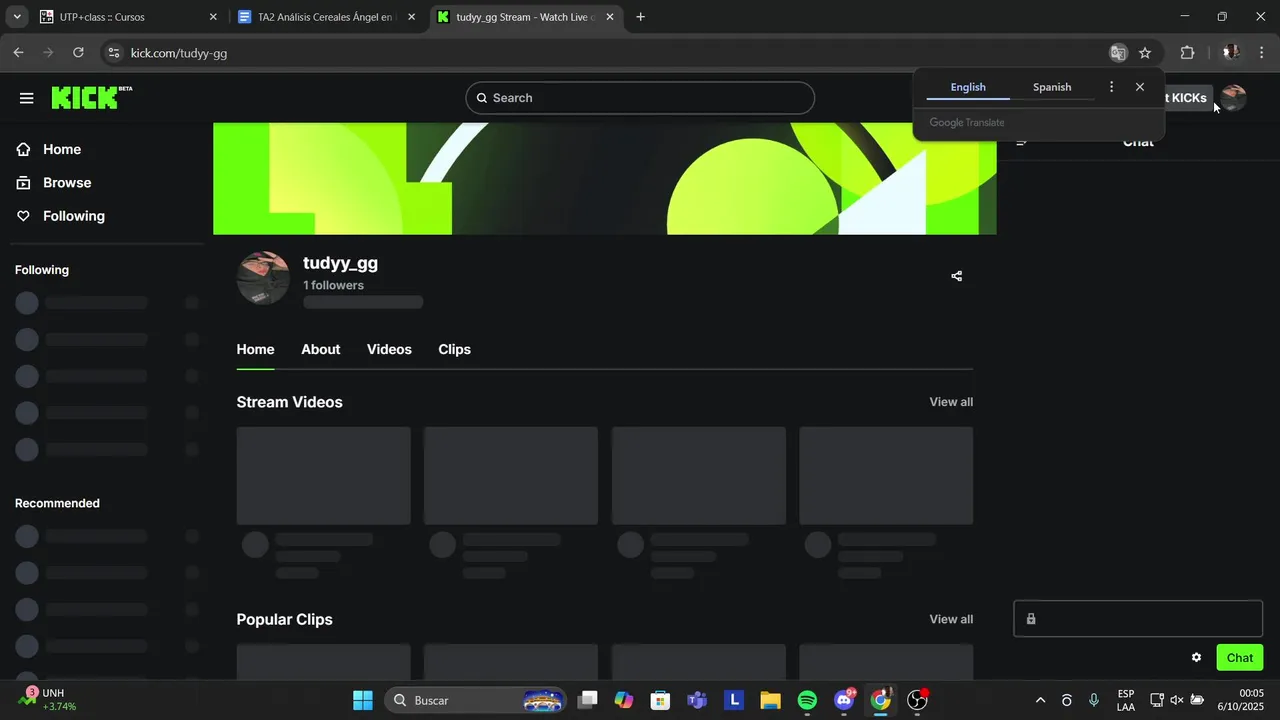Screen dimensions: 1280x720
Task: Open Discord from the taskbar
Action: click(844, 700)
